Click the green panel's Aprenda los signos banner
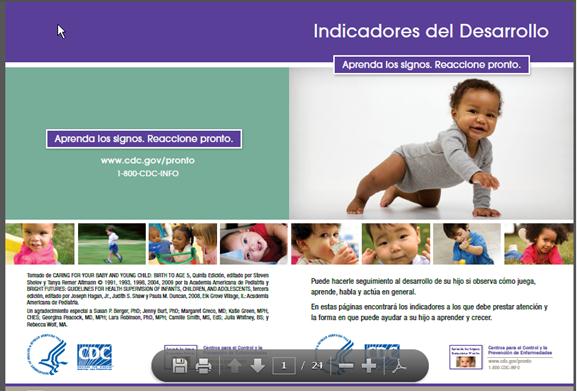Viewport: 577px width, 392px height. [144, 139]
